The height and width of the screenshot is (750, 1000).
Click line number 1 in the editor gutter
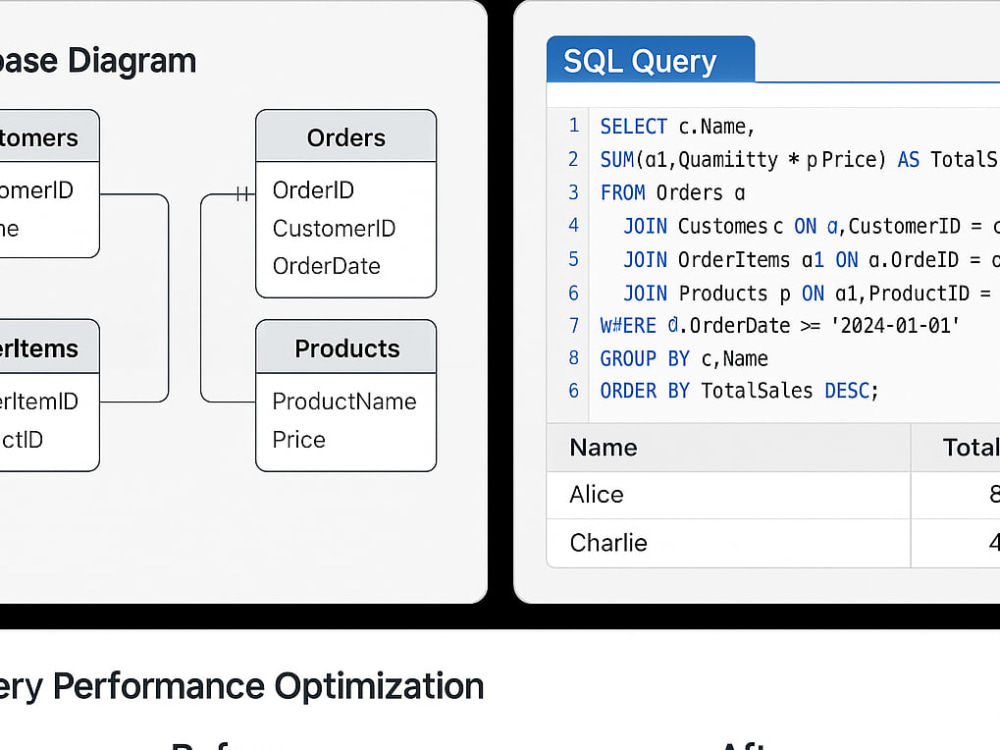tap(574, 126)
